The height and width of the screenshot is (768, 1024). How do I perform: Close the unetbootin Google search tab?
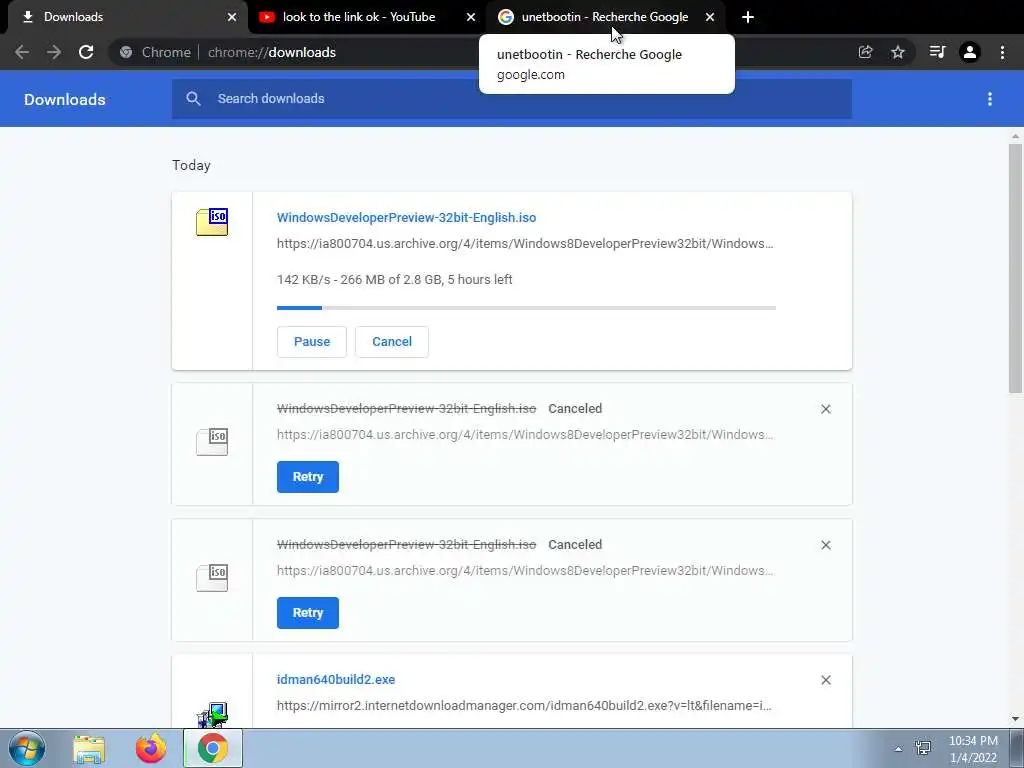click(710, 17)
